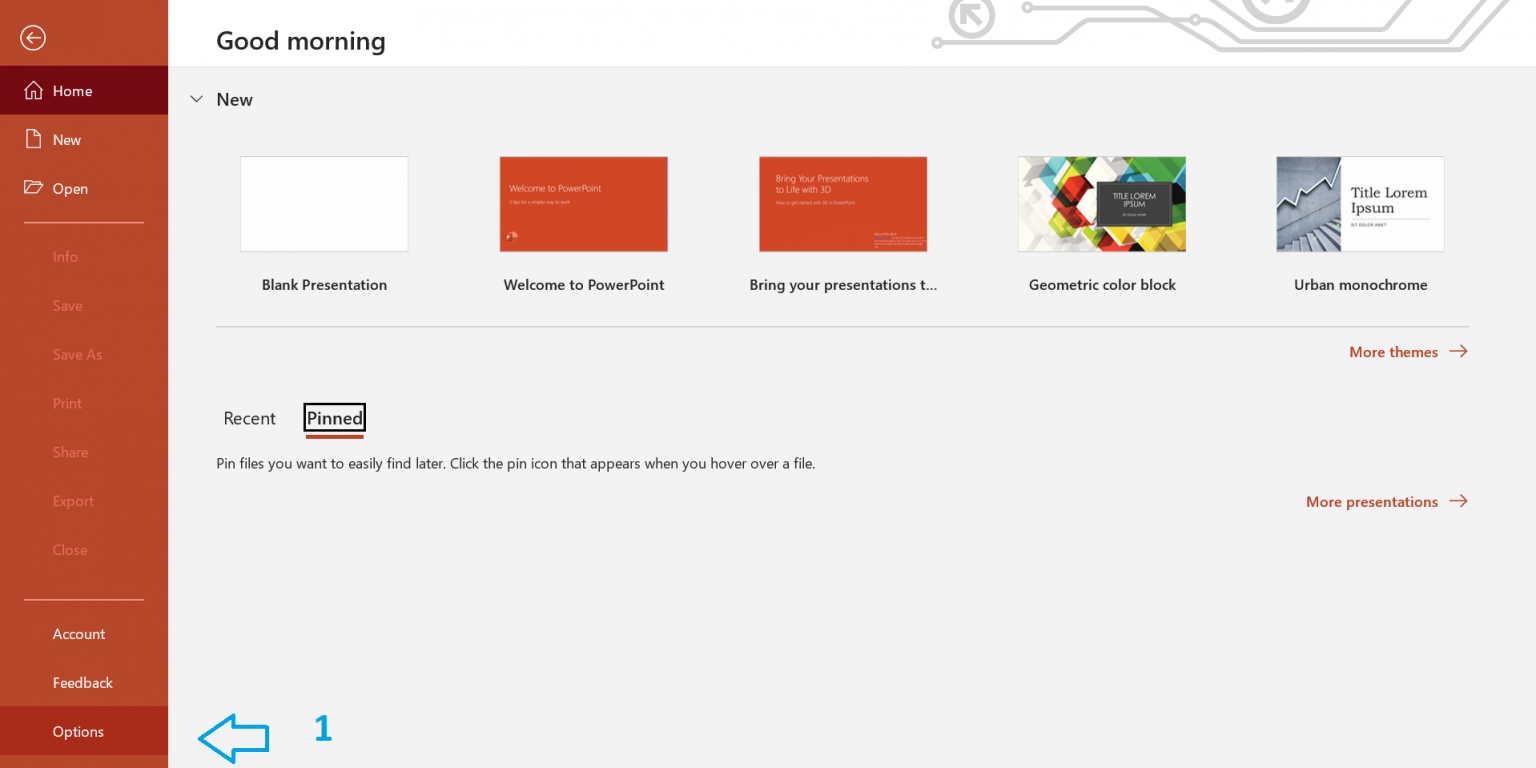Open the More themes link
The width and height of the screenshot is (1536, 768).
(1393, 352)
